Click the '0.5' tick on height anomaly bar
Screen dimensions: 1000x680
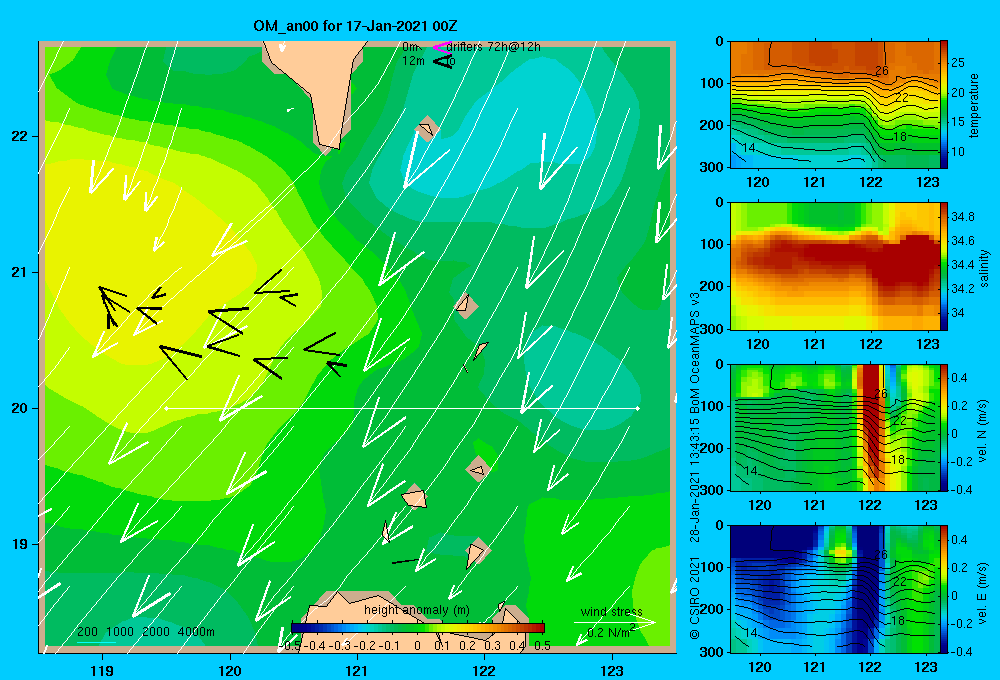click(542, 646)
